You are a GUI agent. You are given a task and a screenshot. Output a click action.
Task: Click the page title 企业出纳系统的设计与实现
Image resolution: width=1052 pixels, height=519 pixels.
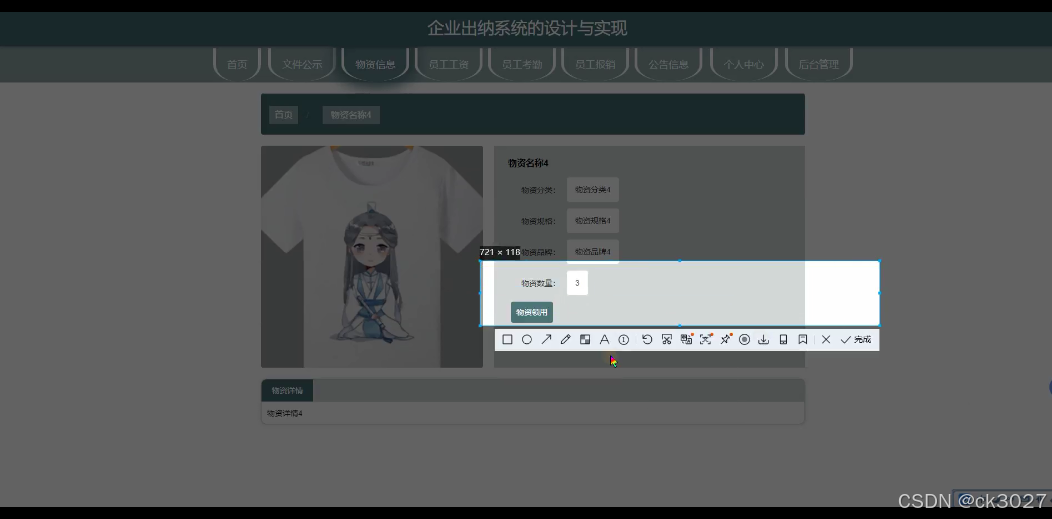tap(527, 28)
